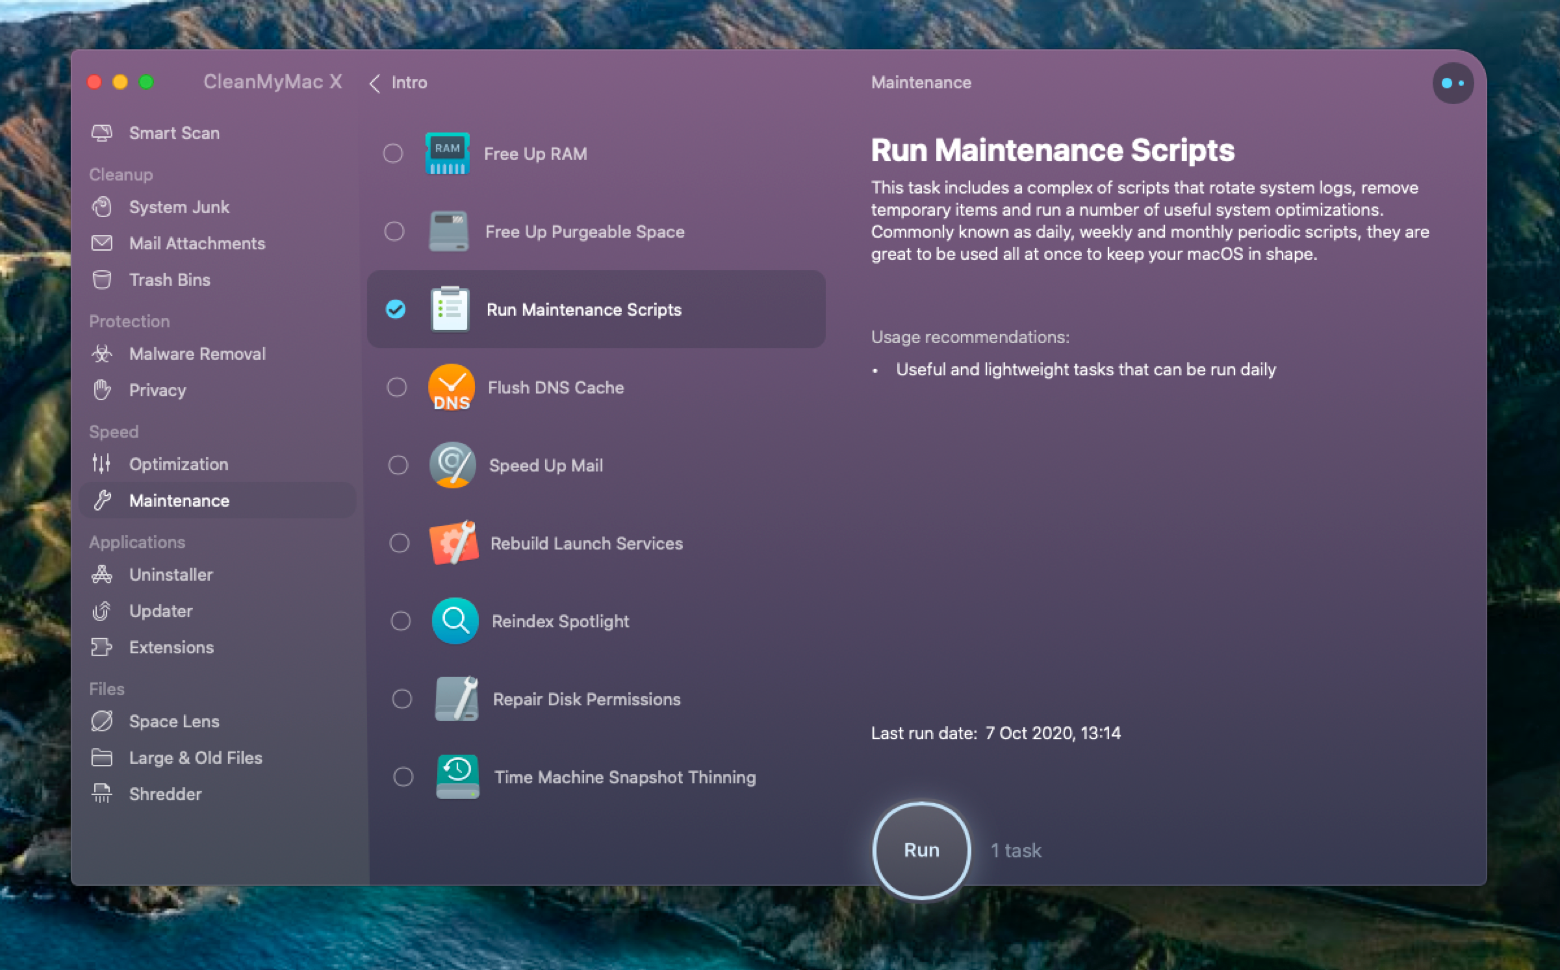Click the Smart Scan monitor icon
Screen dimensions: 1560x970
(x=101, y=133)
